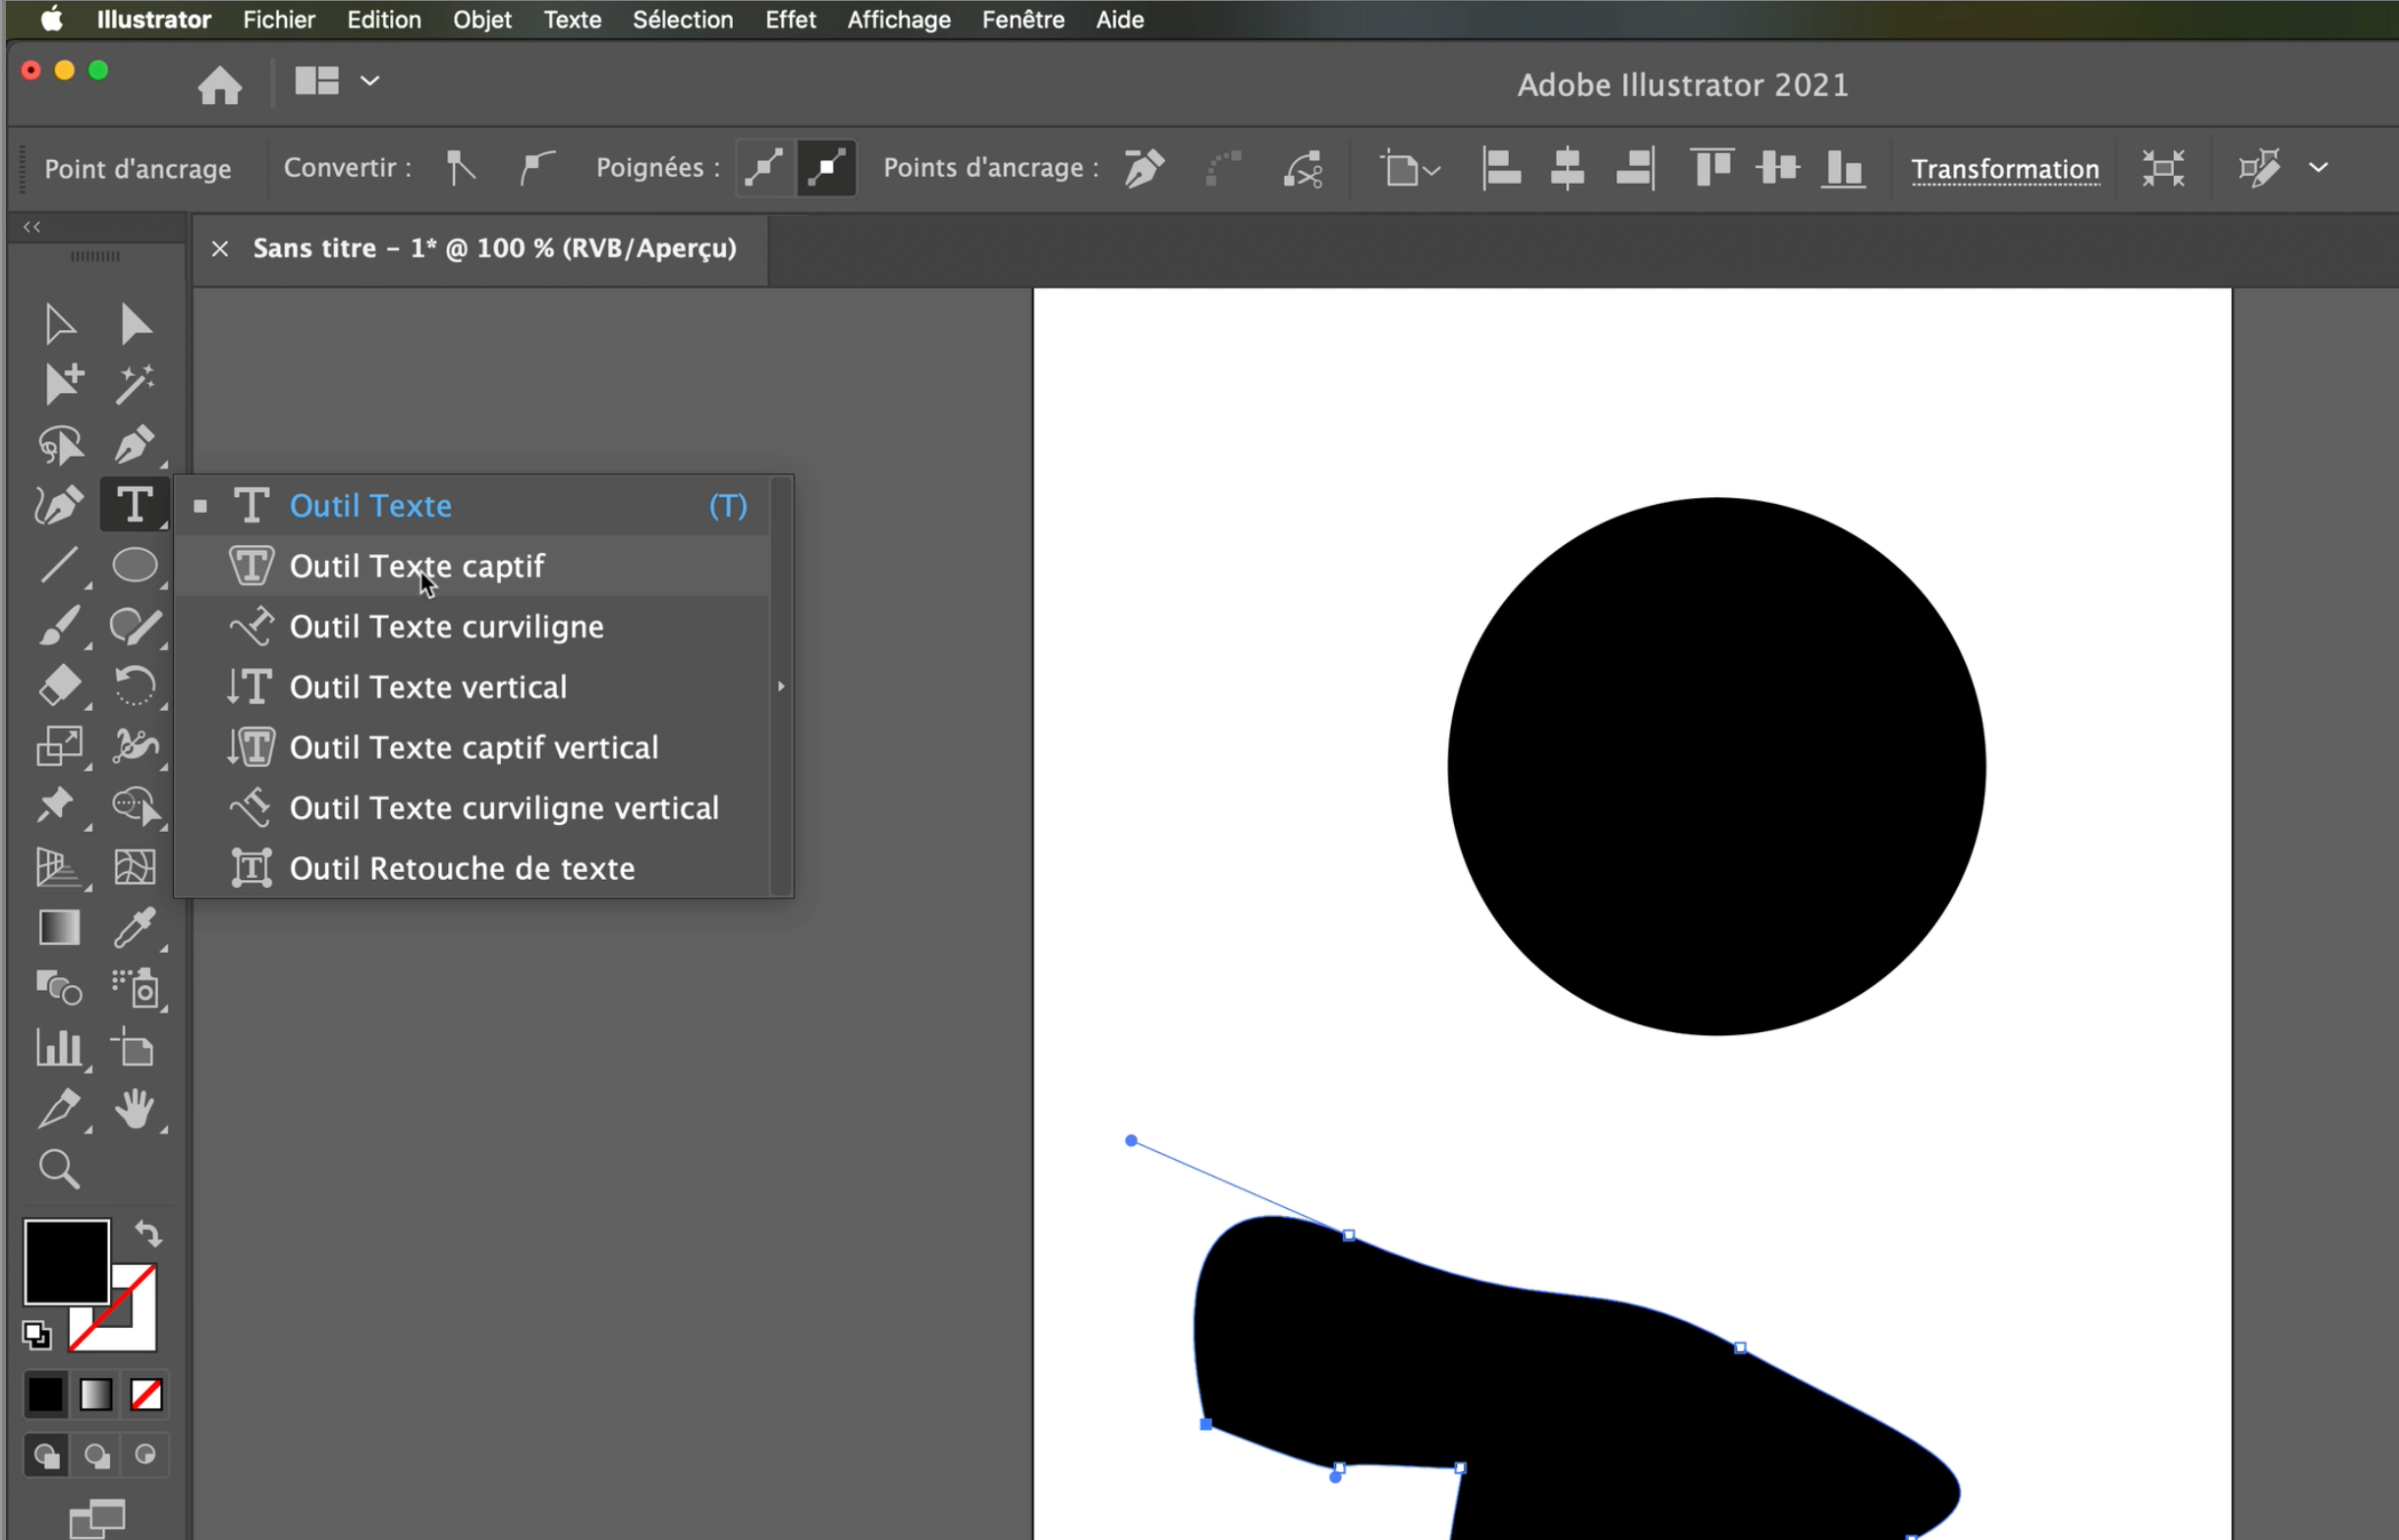Go to the Home screen icon
This screenshot has height=1540, width=2399.
point(220,84)
